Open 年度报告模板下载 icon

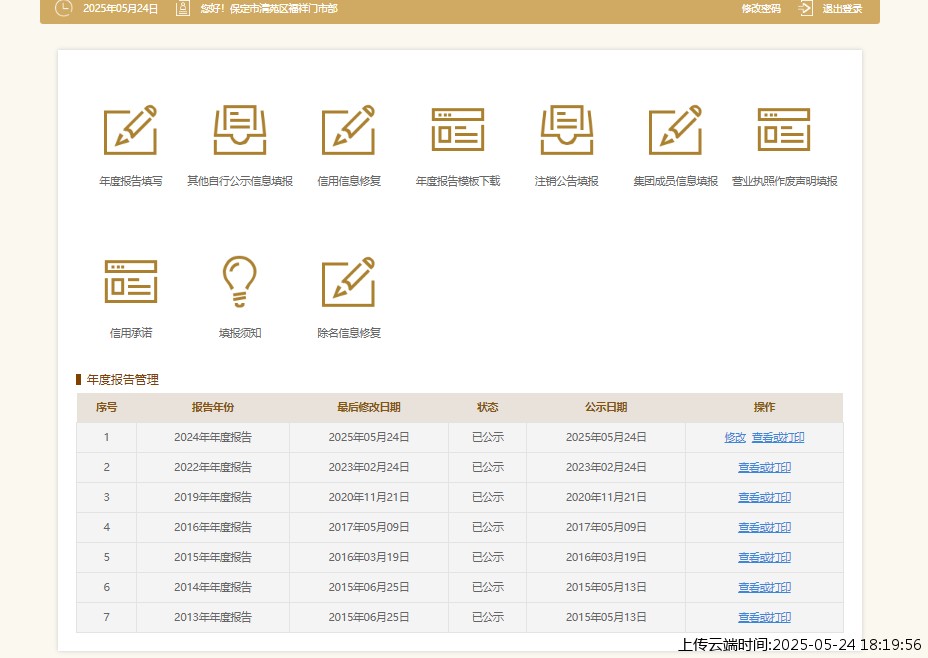point(457,130)
